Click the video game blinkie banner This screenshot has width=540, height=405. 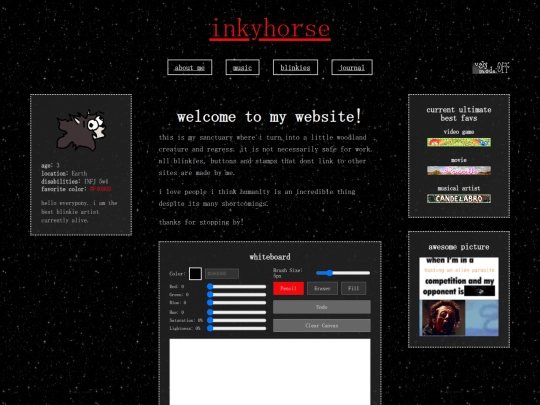pos(459,142)
